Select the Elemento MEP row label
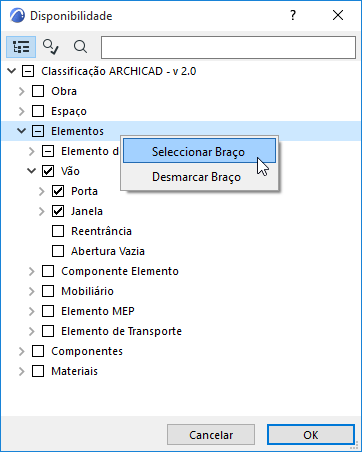The width and height of the screenshot is (362, 452). (x=98, y=311)
